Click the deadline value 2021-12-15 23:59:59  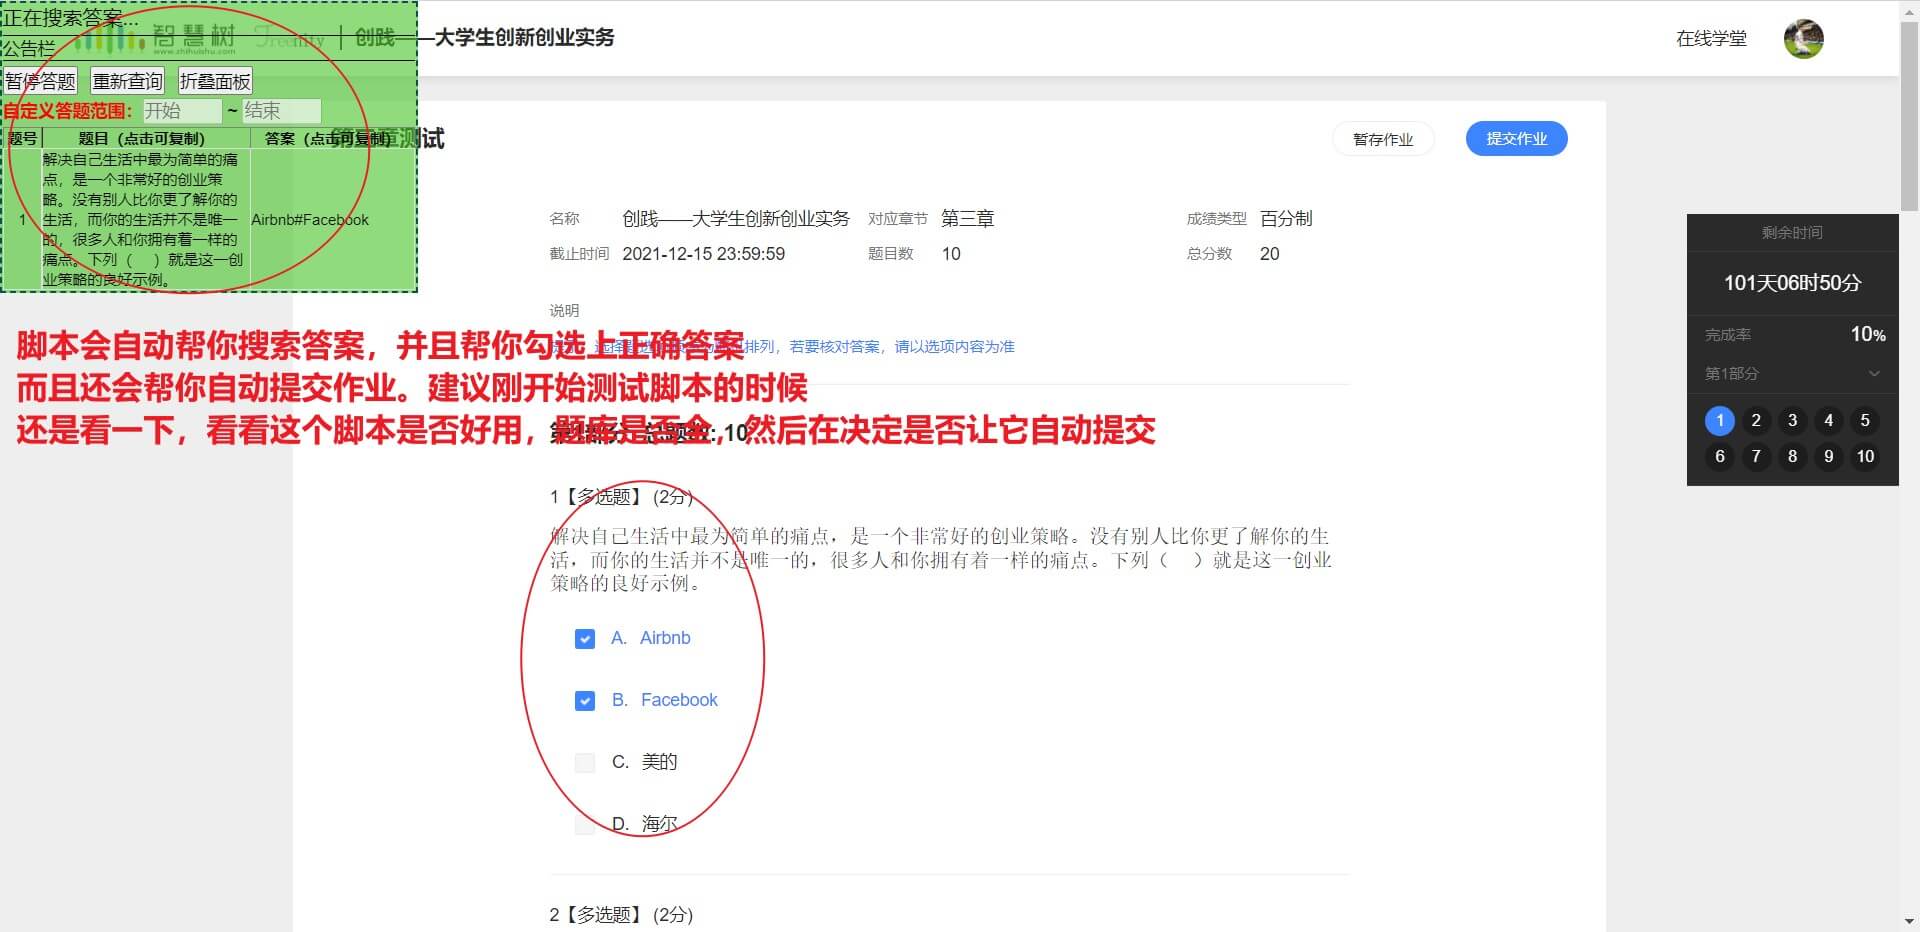[703, 254]
